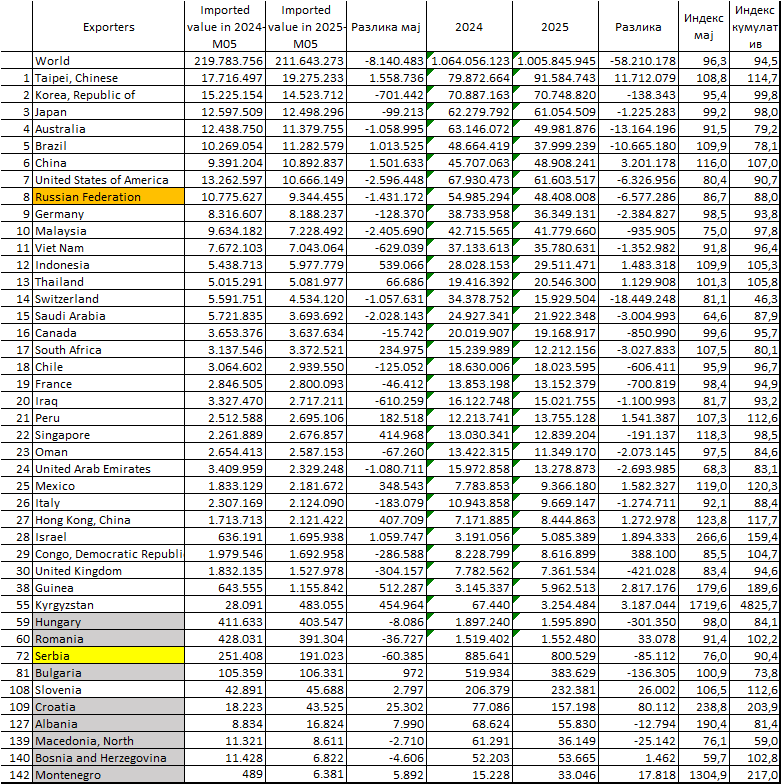
Task: Click the grey Montenegro cell
Action: pos(108,775)
